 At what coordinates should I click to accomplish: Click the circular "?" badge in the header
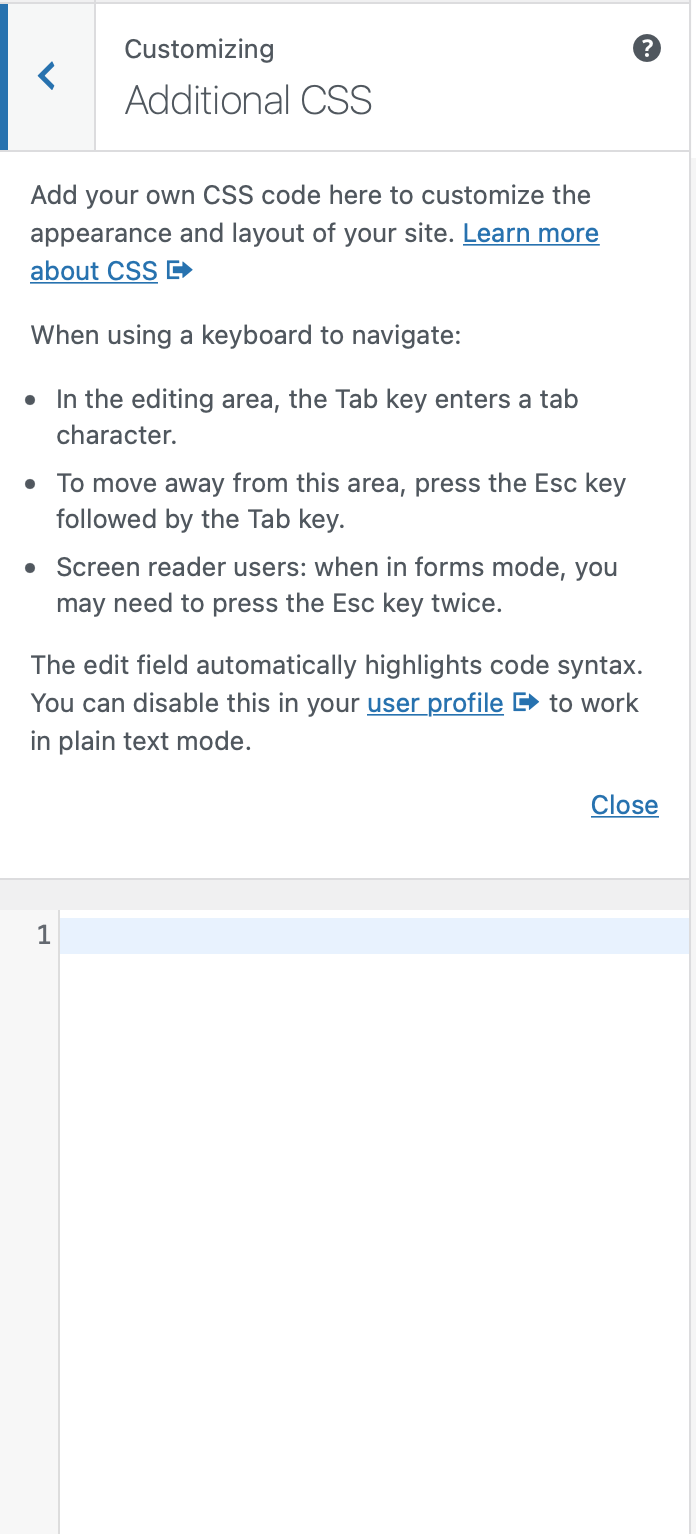(x=647, y=48)
